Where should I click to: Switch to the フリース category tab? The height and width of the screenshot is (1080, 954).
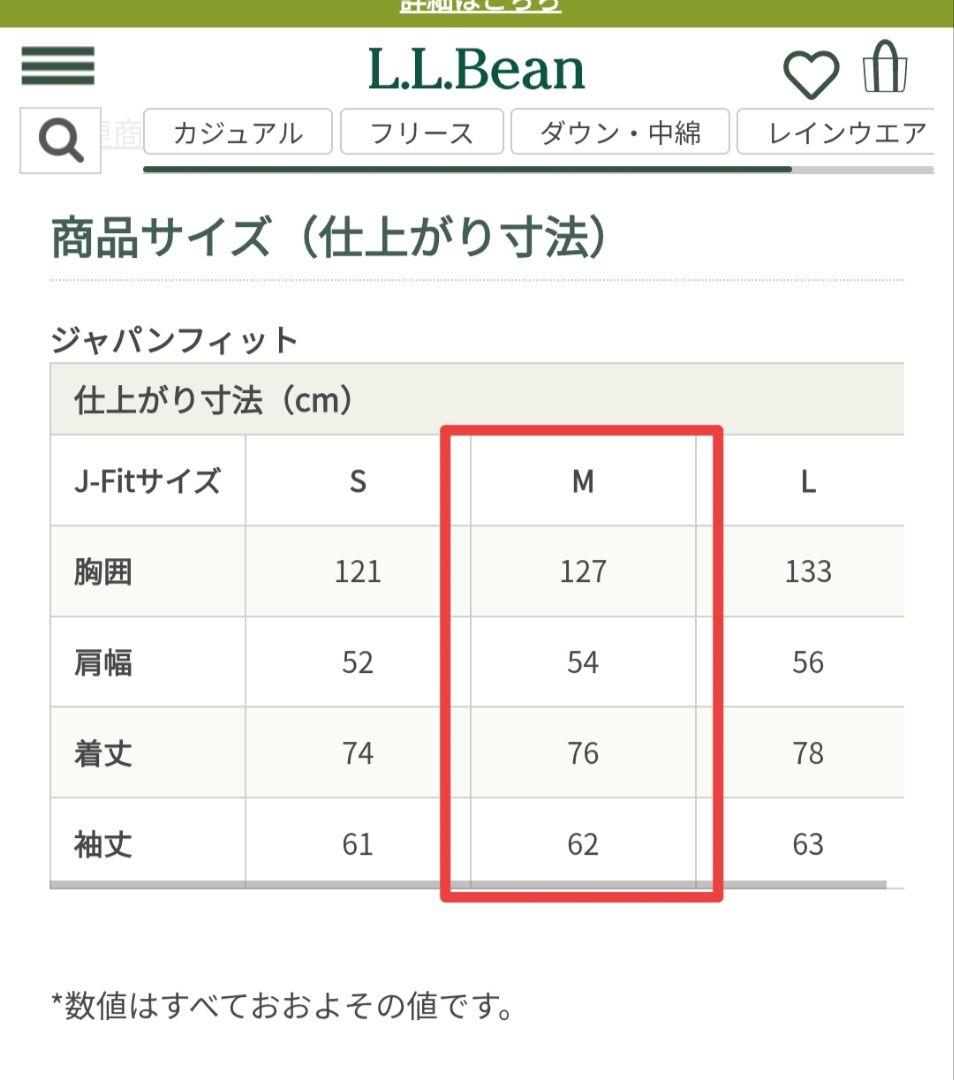coord(421,131)
